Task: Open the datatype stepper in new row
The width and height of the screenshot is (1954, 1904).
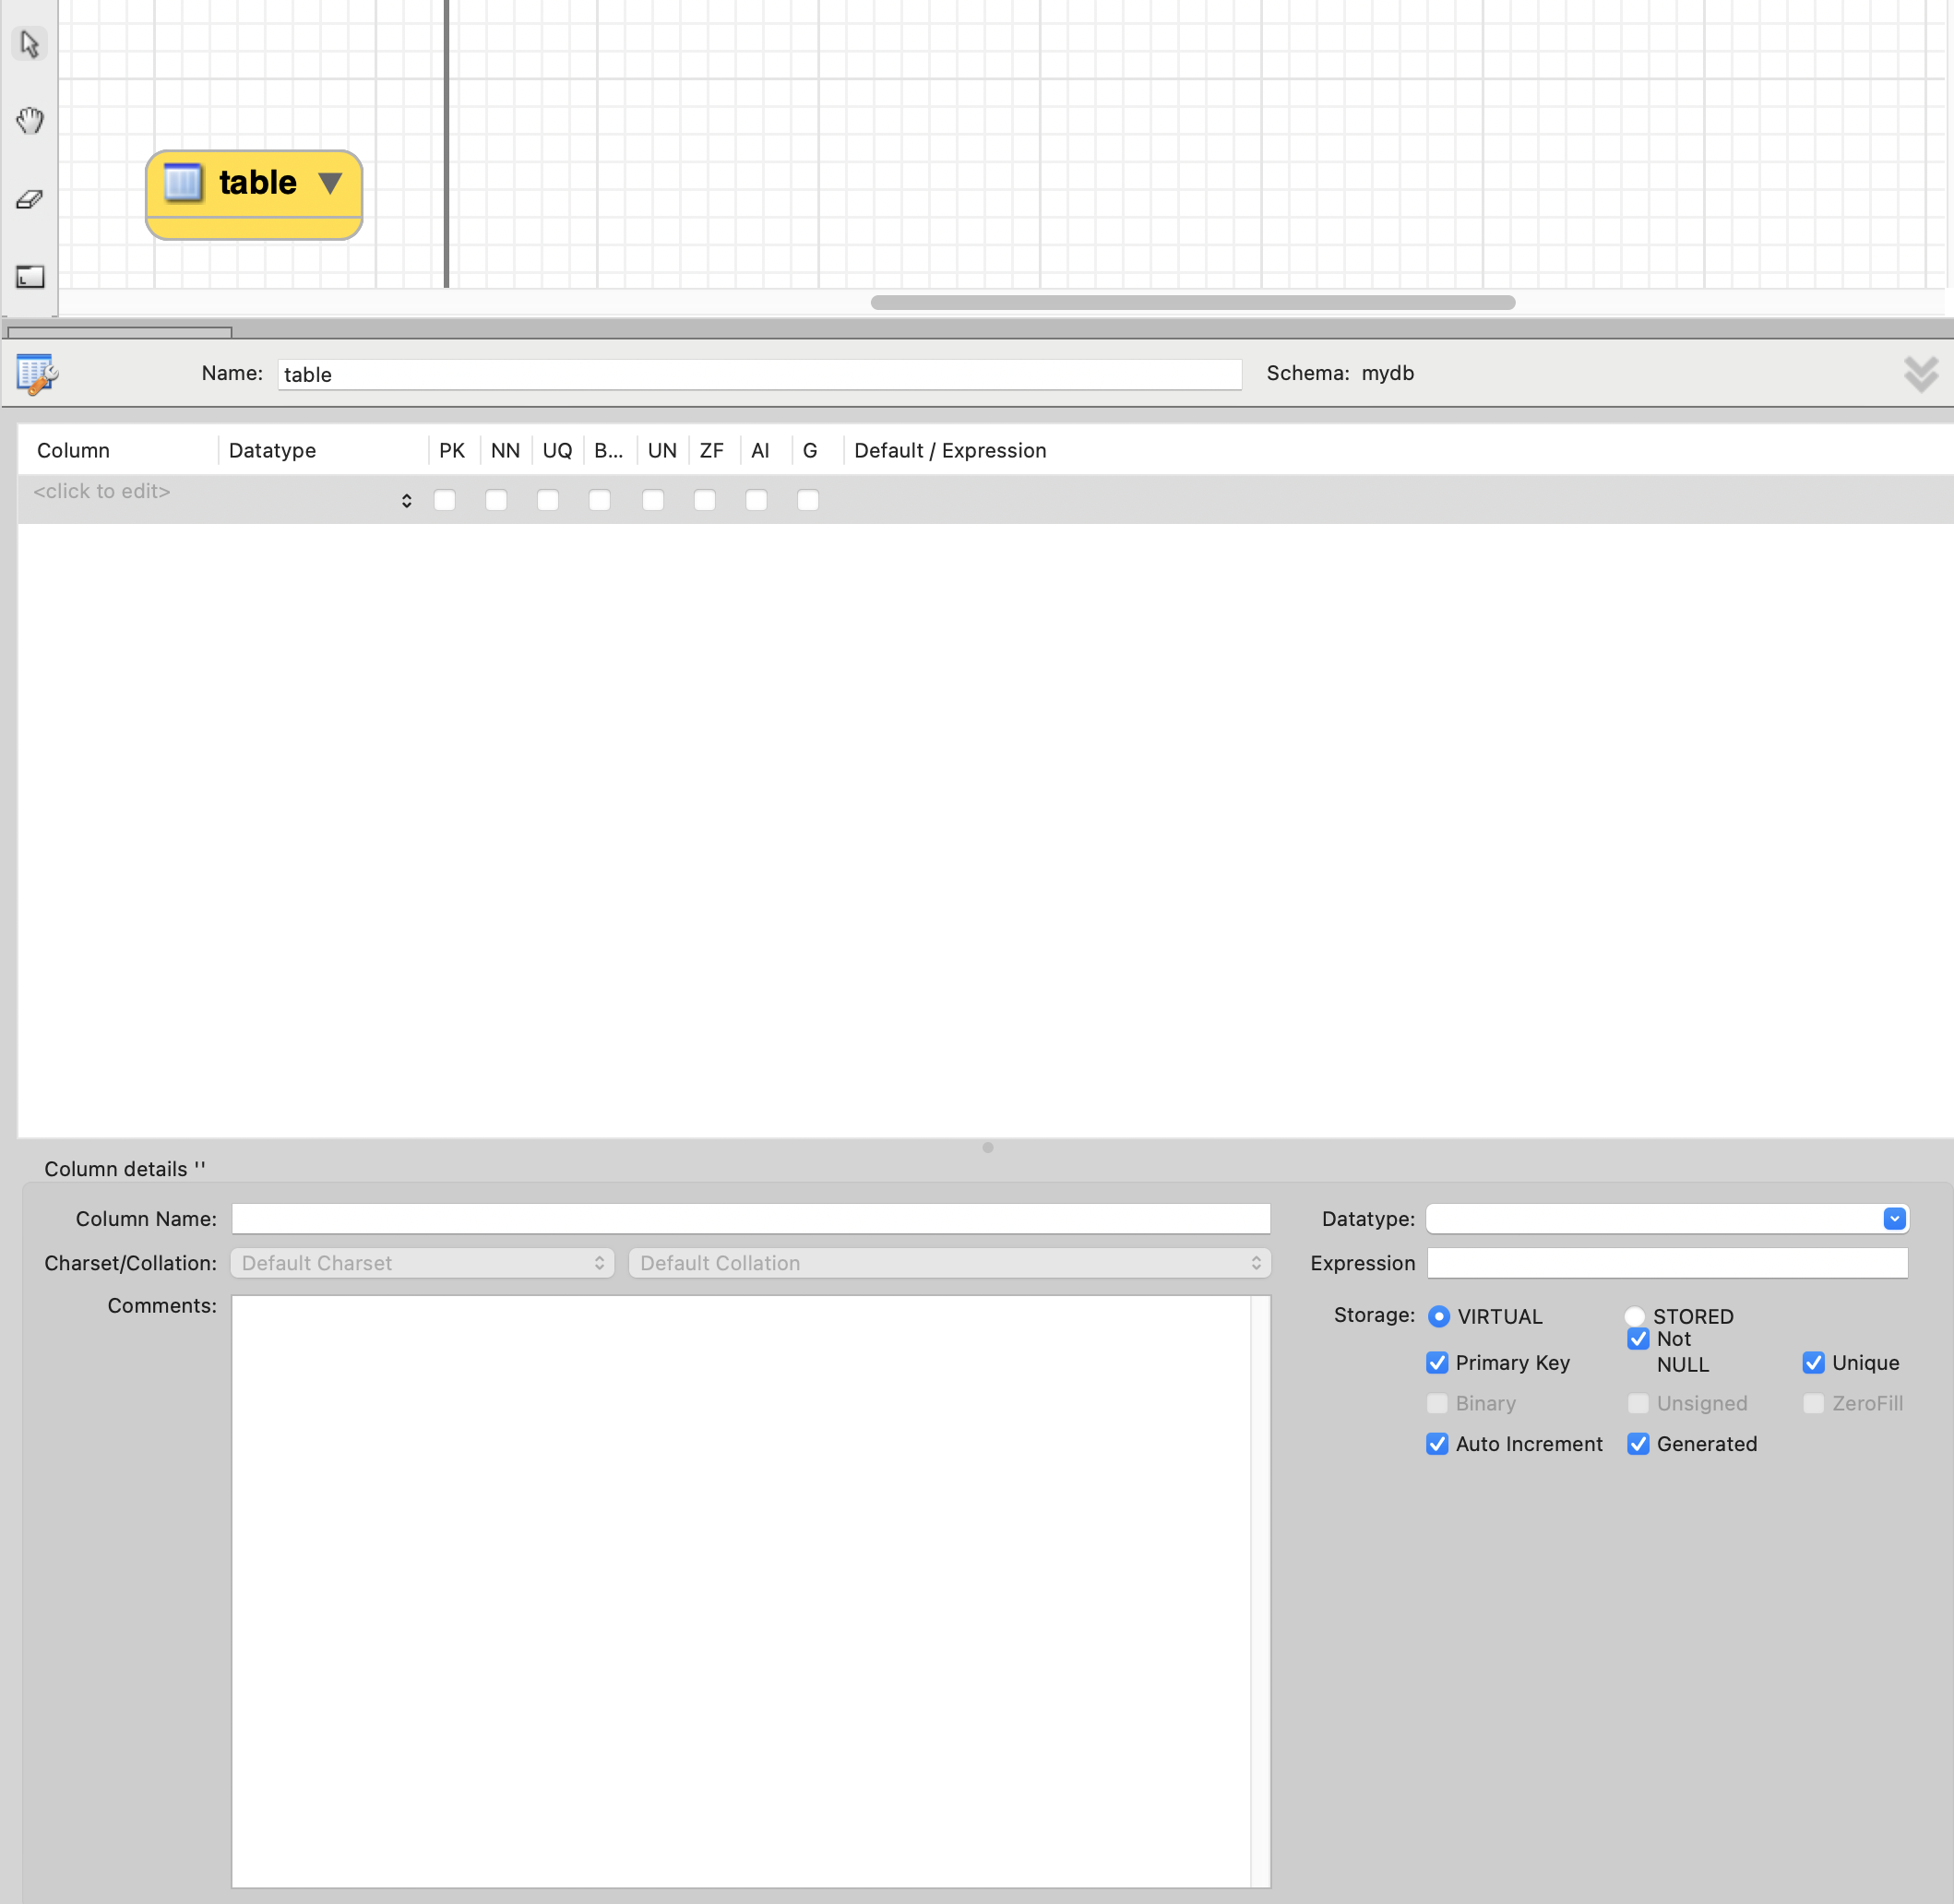Action: point(406,501)
